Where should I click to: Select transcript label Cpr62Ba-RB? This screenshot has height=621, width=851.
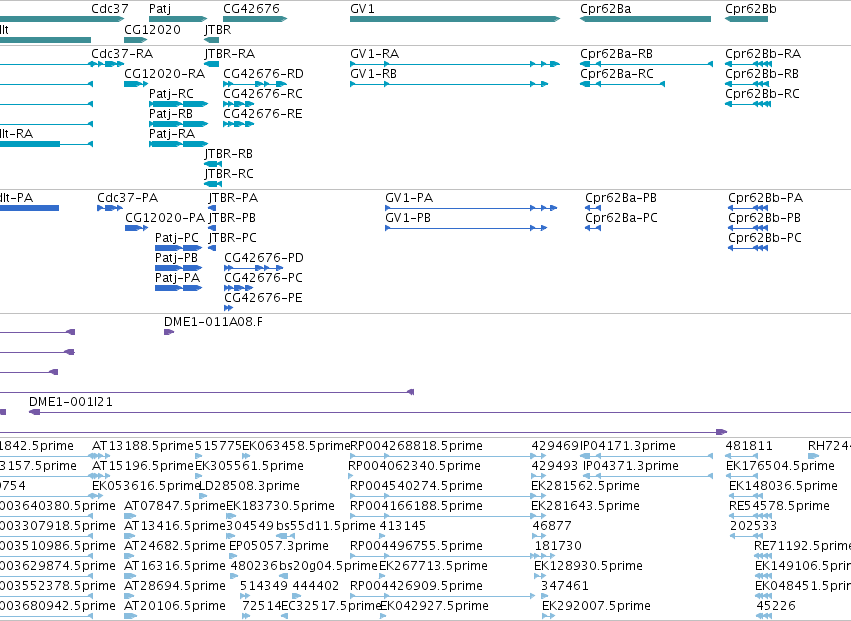pos(616,54)
